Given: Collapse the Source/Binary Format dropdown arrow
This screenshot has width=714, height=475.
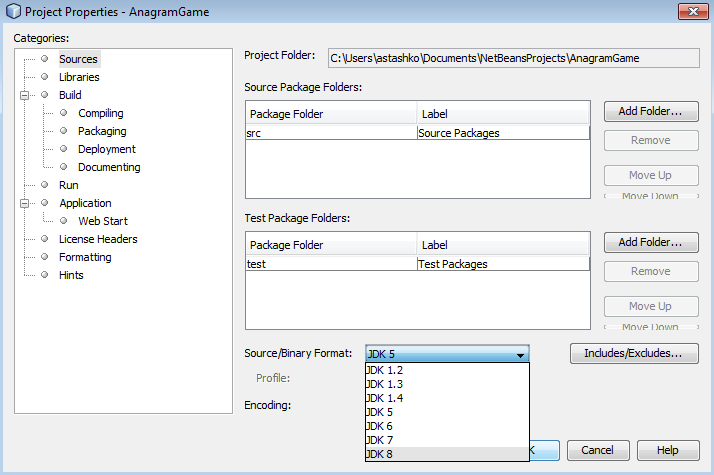Looking at the screenshot, I should click(520, 354).
